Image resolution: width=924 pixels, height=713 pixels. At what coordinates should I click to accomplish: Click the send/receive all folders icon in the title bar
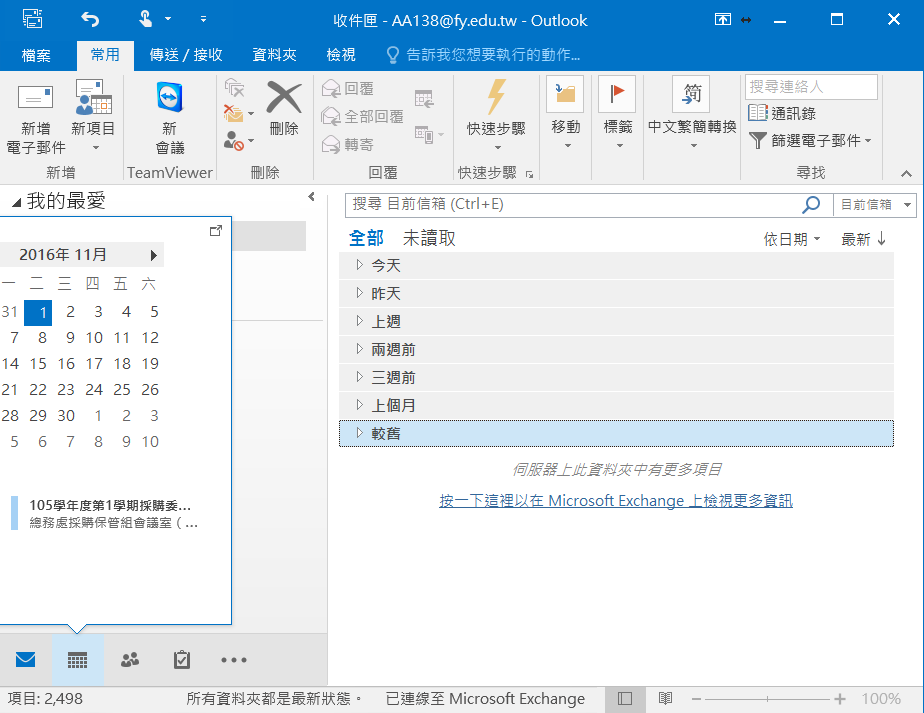click(33, 19)
